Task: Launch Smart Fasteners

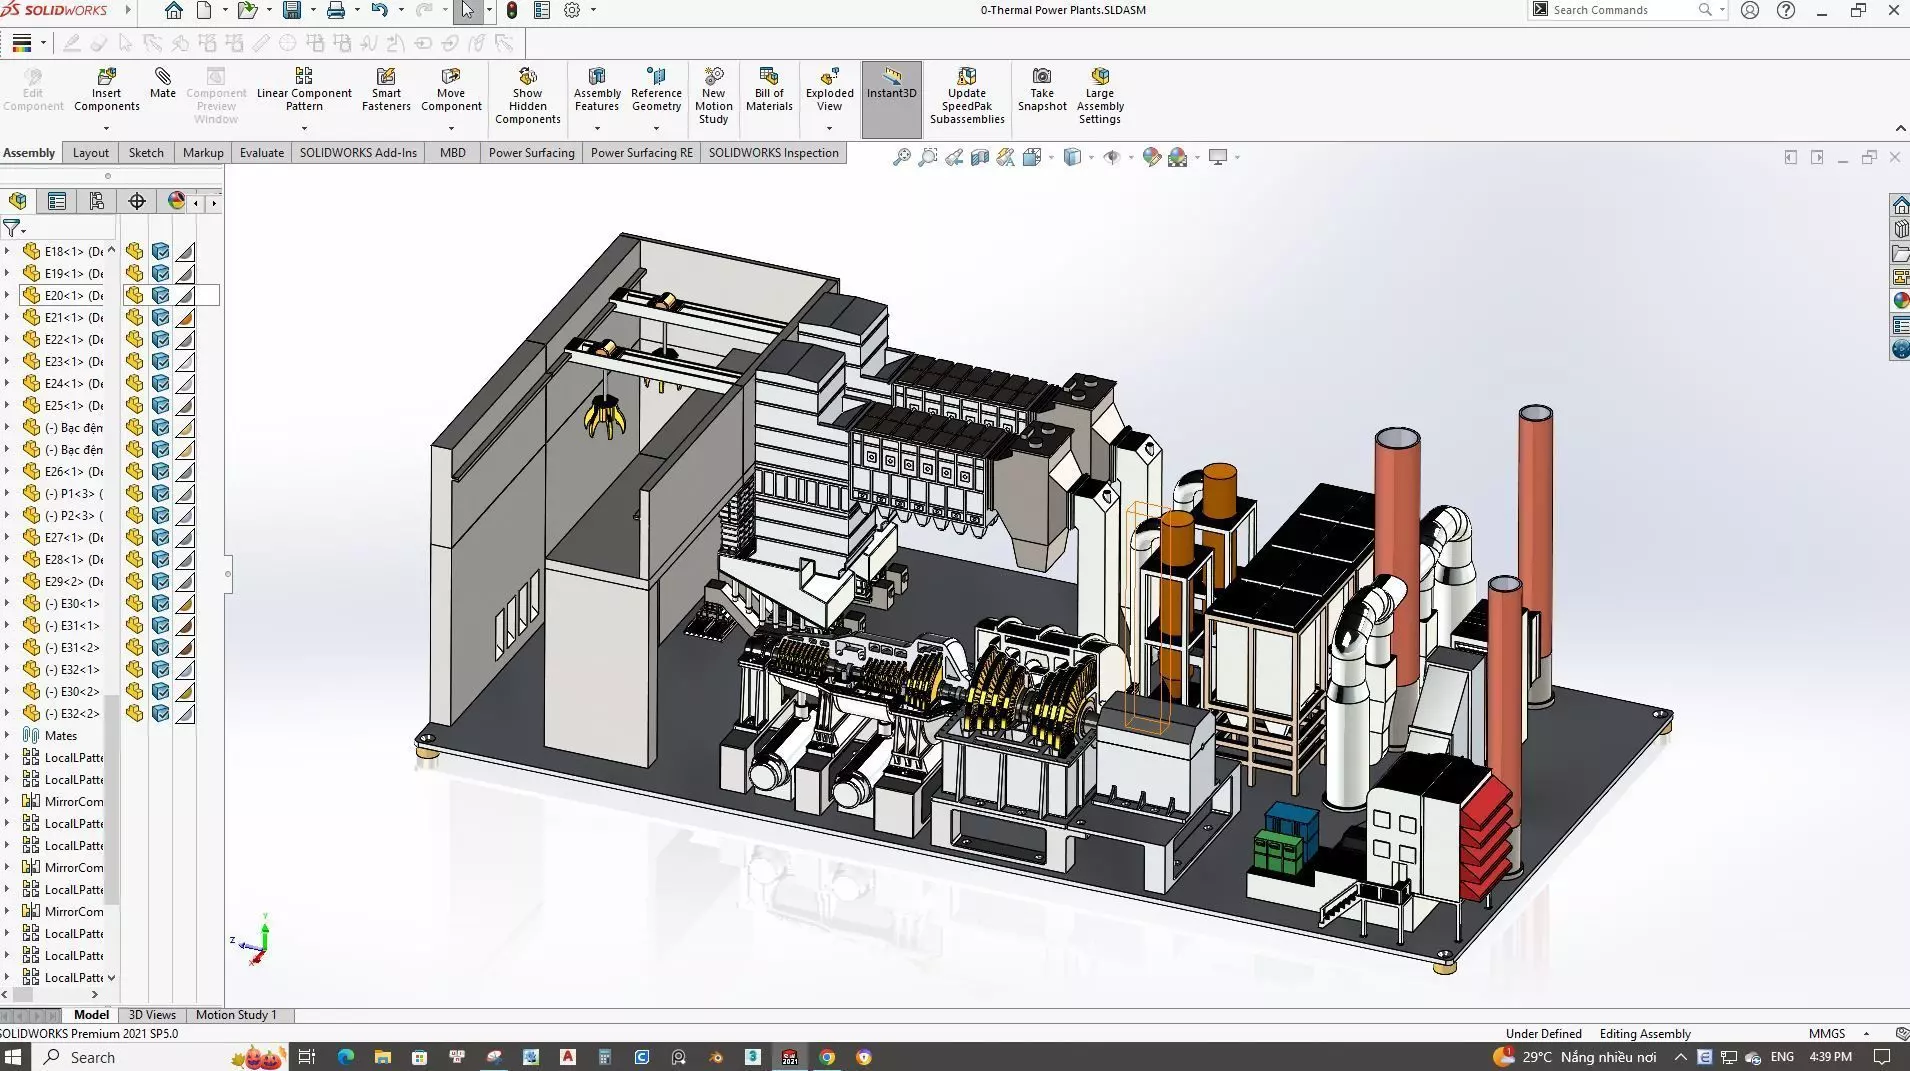Action: tap(386, 90)
